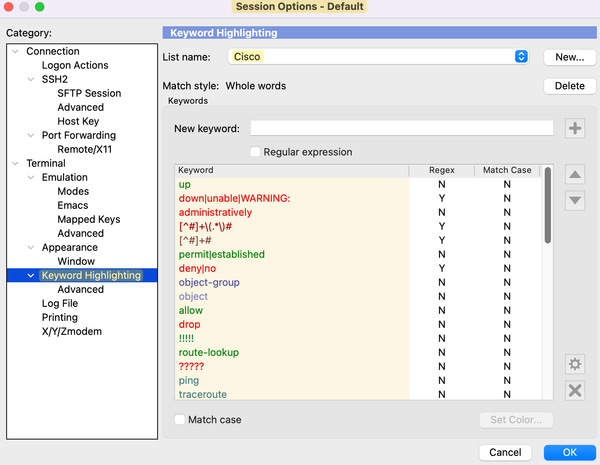Move keyword down with the down arrow icon
This screenshot has width=600, height=465.
pyautogui.click(x=575, y=200)
